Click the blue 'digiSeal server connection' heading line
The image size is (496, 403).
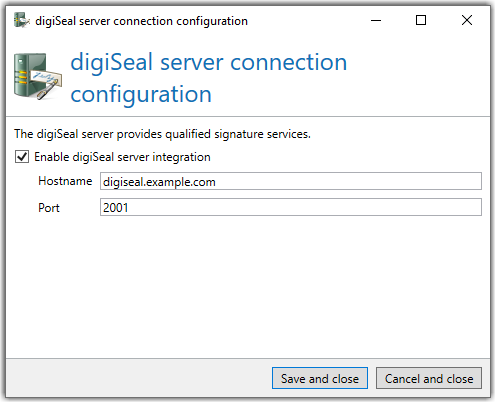[x=209, y=62]
